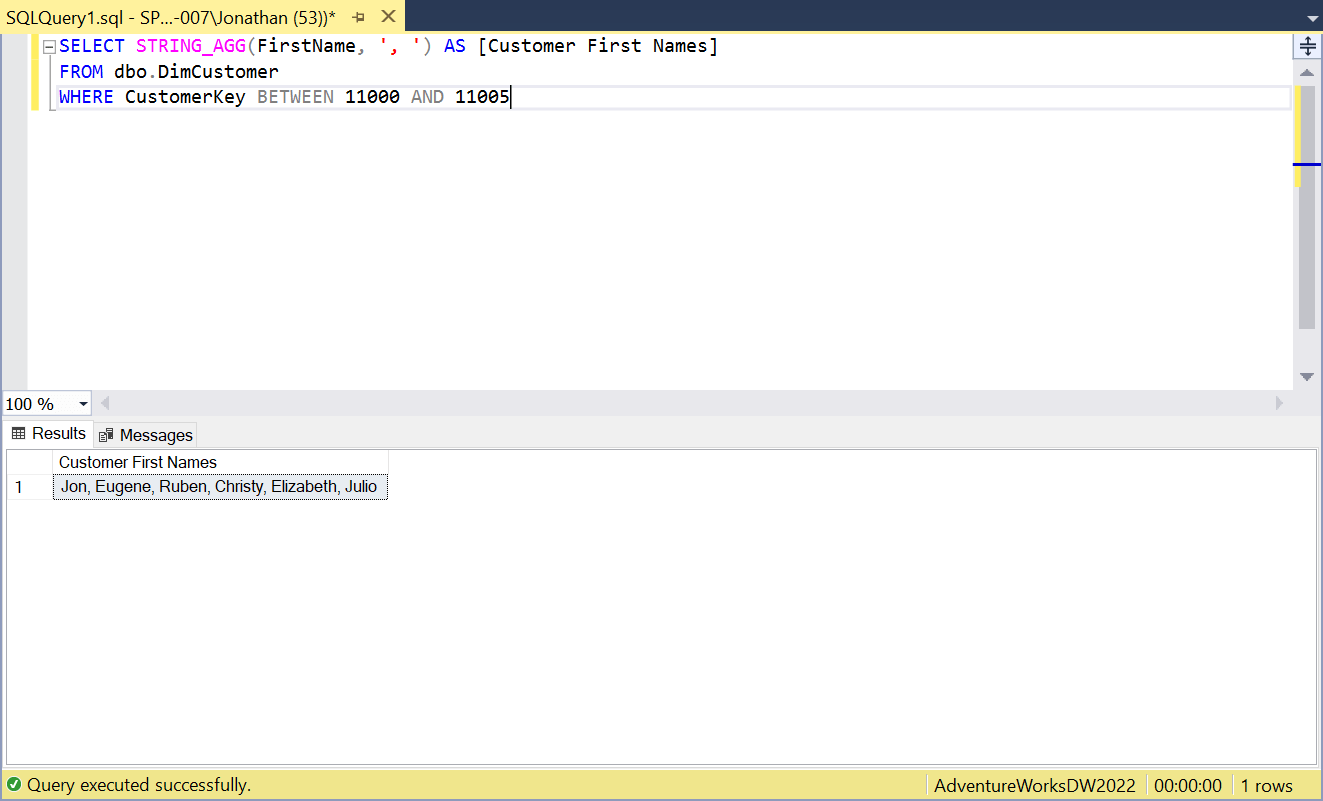Place cursor on the FROM dbo.DimCustomer line
The image size is (1323, 801).
pos(169,72)
